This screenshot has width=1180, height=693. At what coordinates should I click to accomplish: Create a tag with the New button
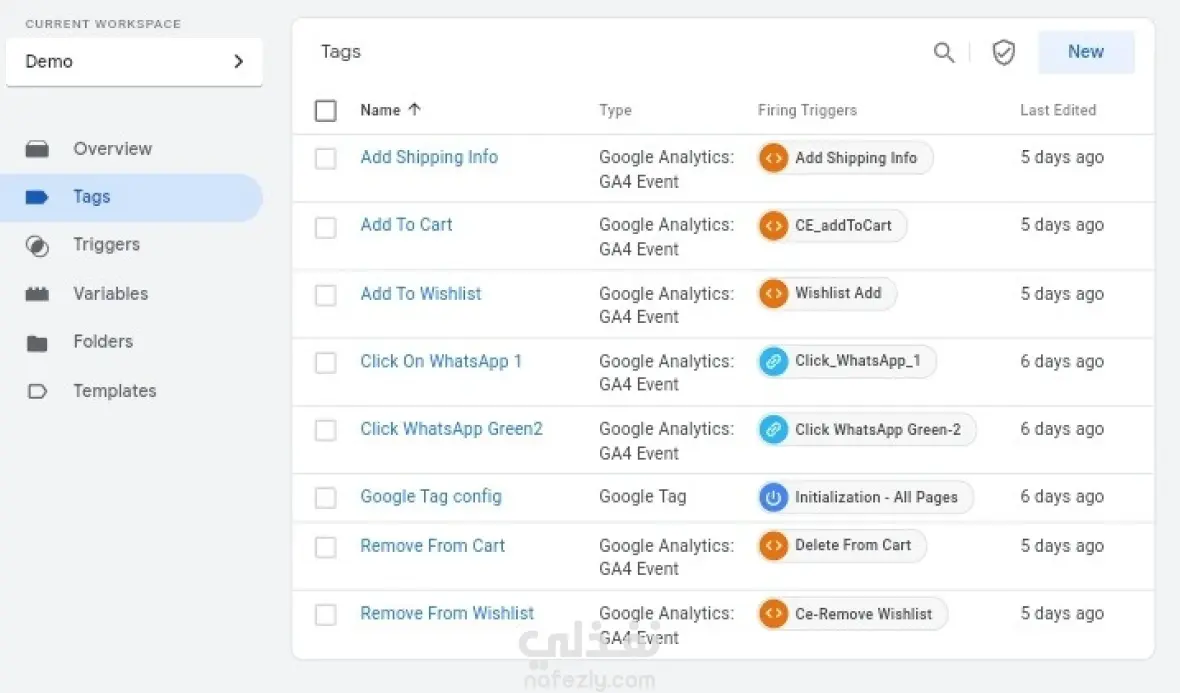pyautogui.click(x=1086, y=52)
